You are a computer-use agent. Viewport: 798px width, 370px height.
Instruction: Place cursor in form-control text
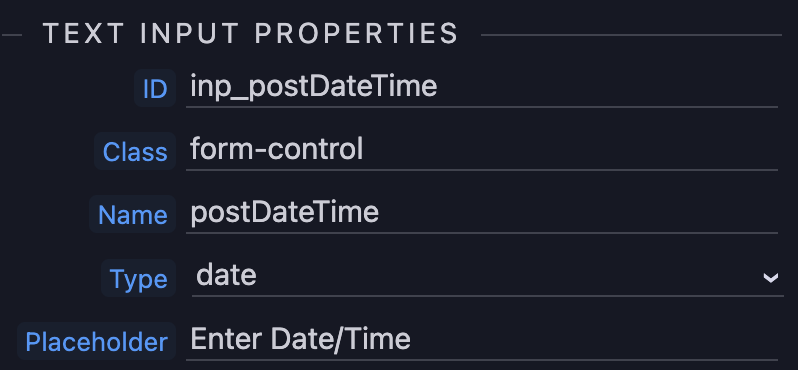[276, 149]
